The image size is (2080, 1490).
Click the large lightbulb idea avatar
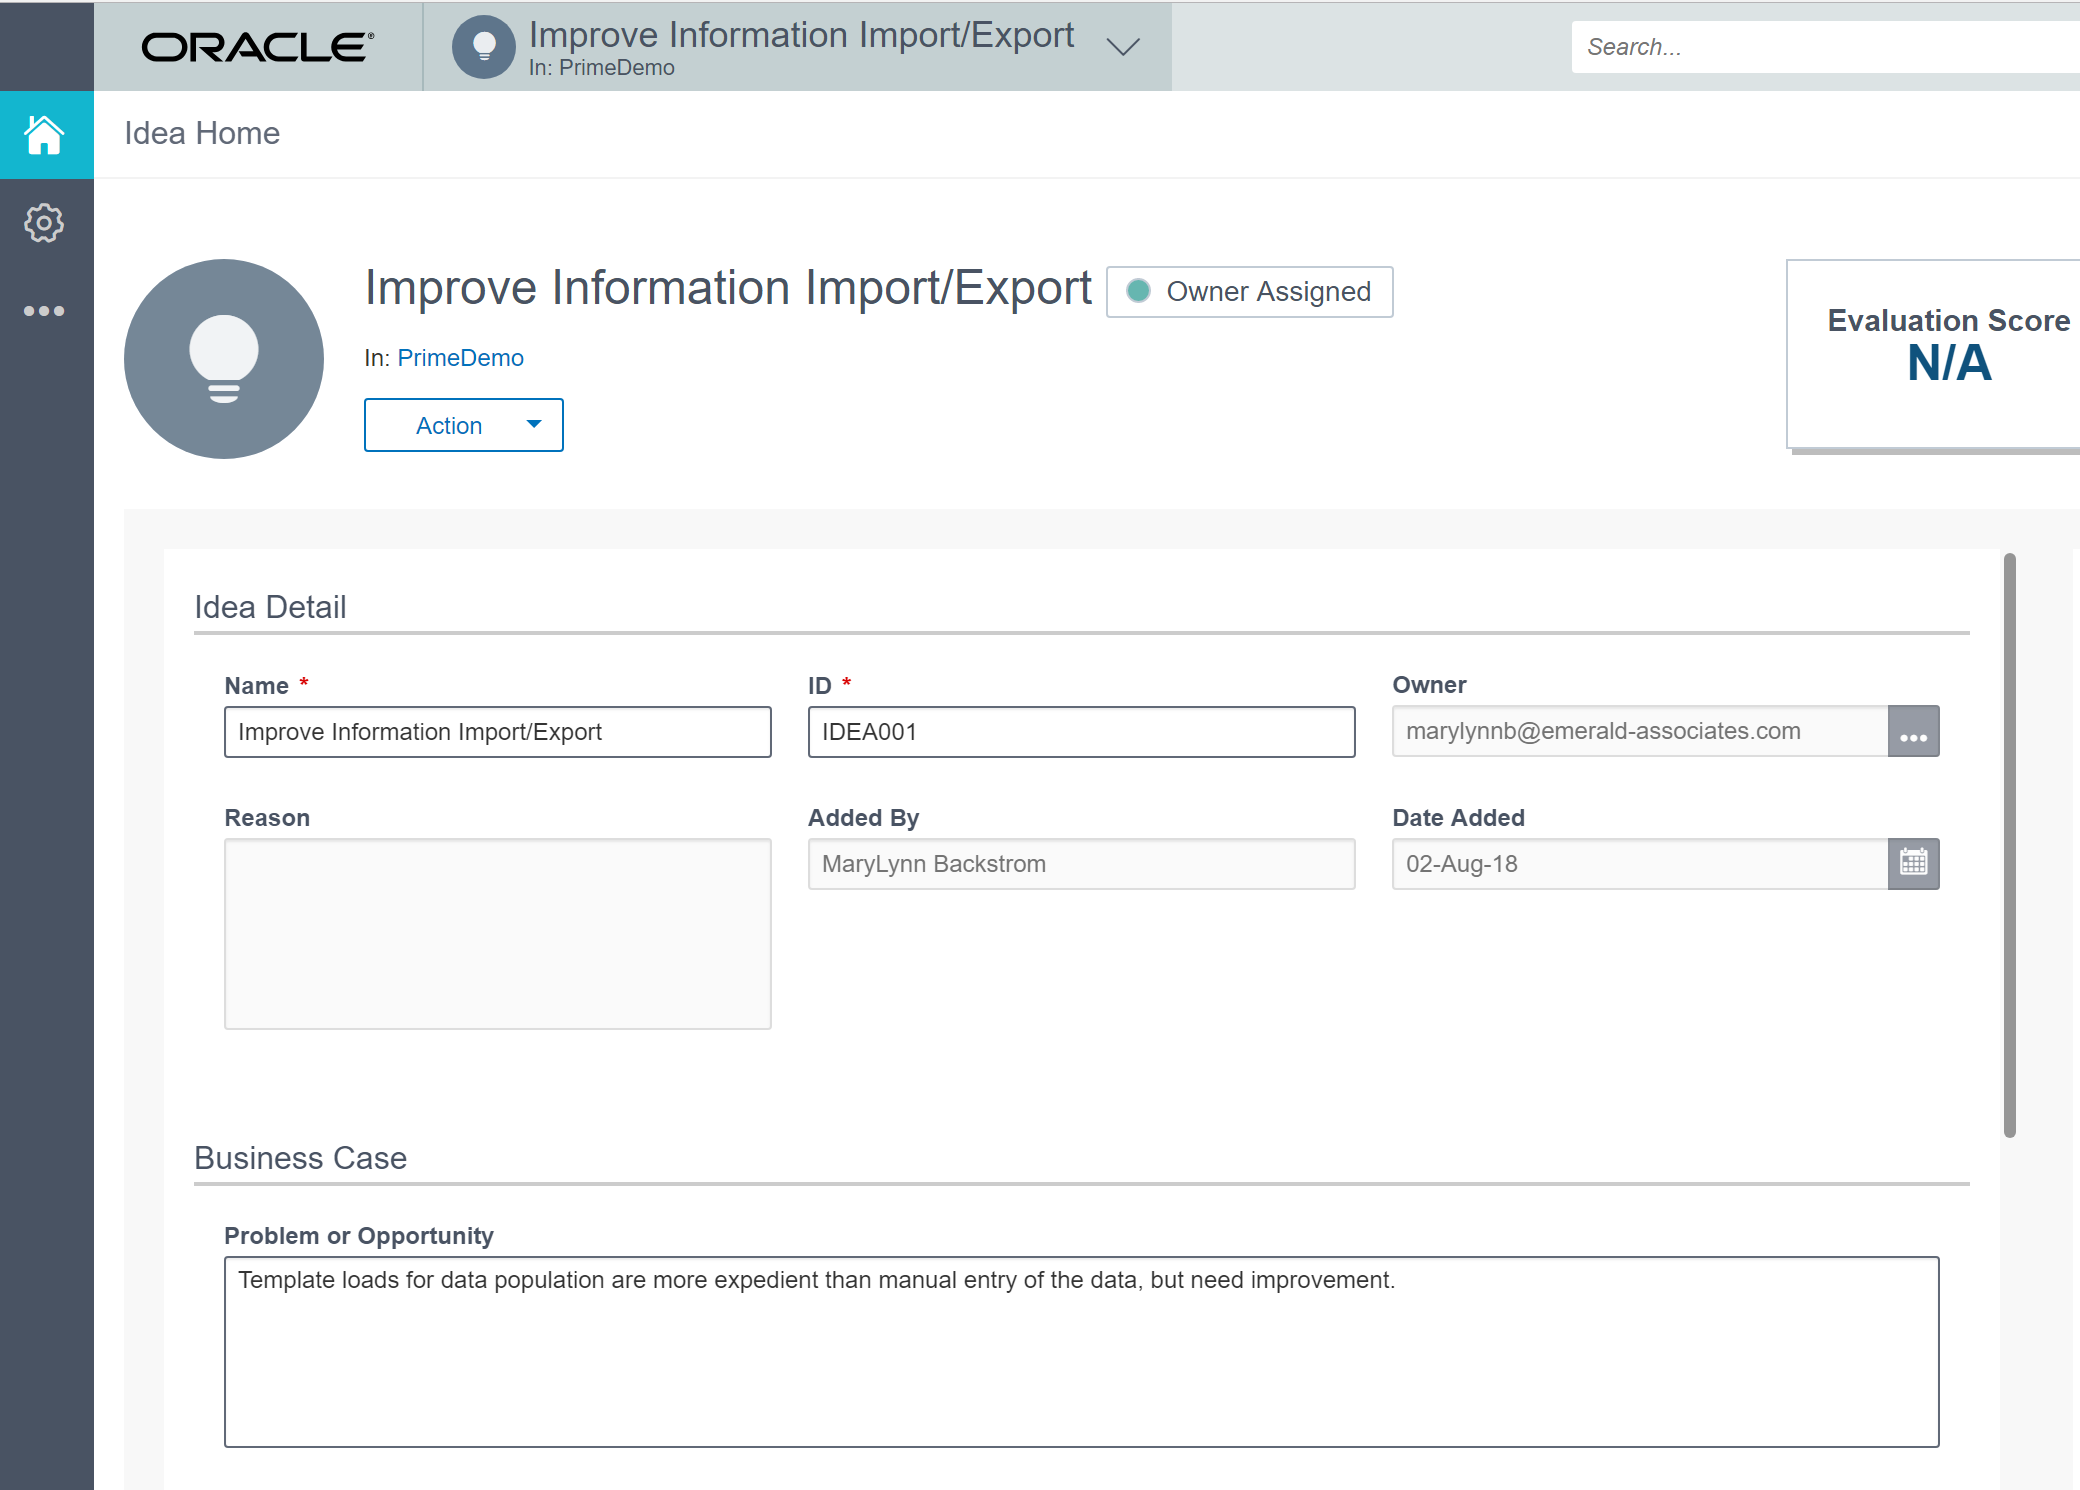223,359
